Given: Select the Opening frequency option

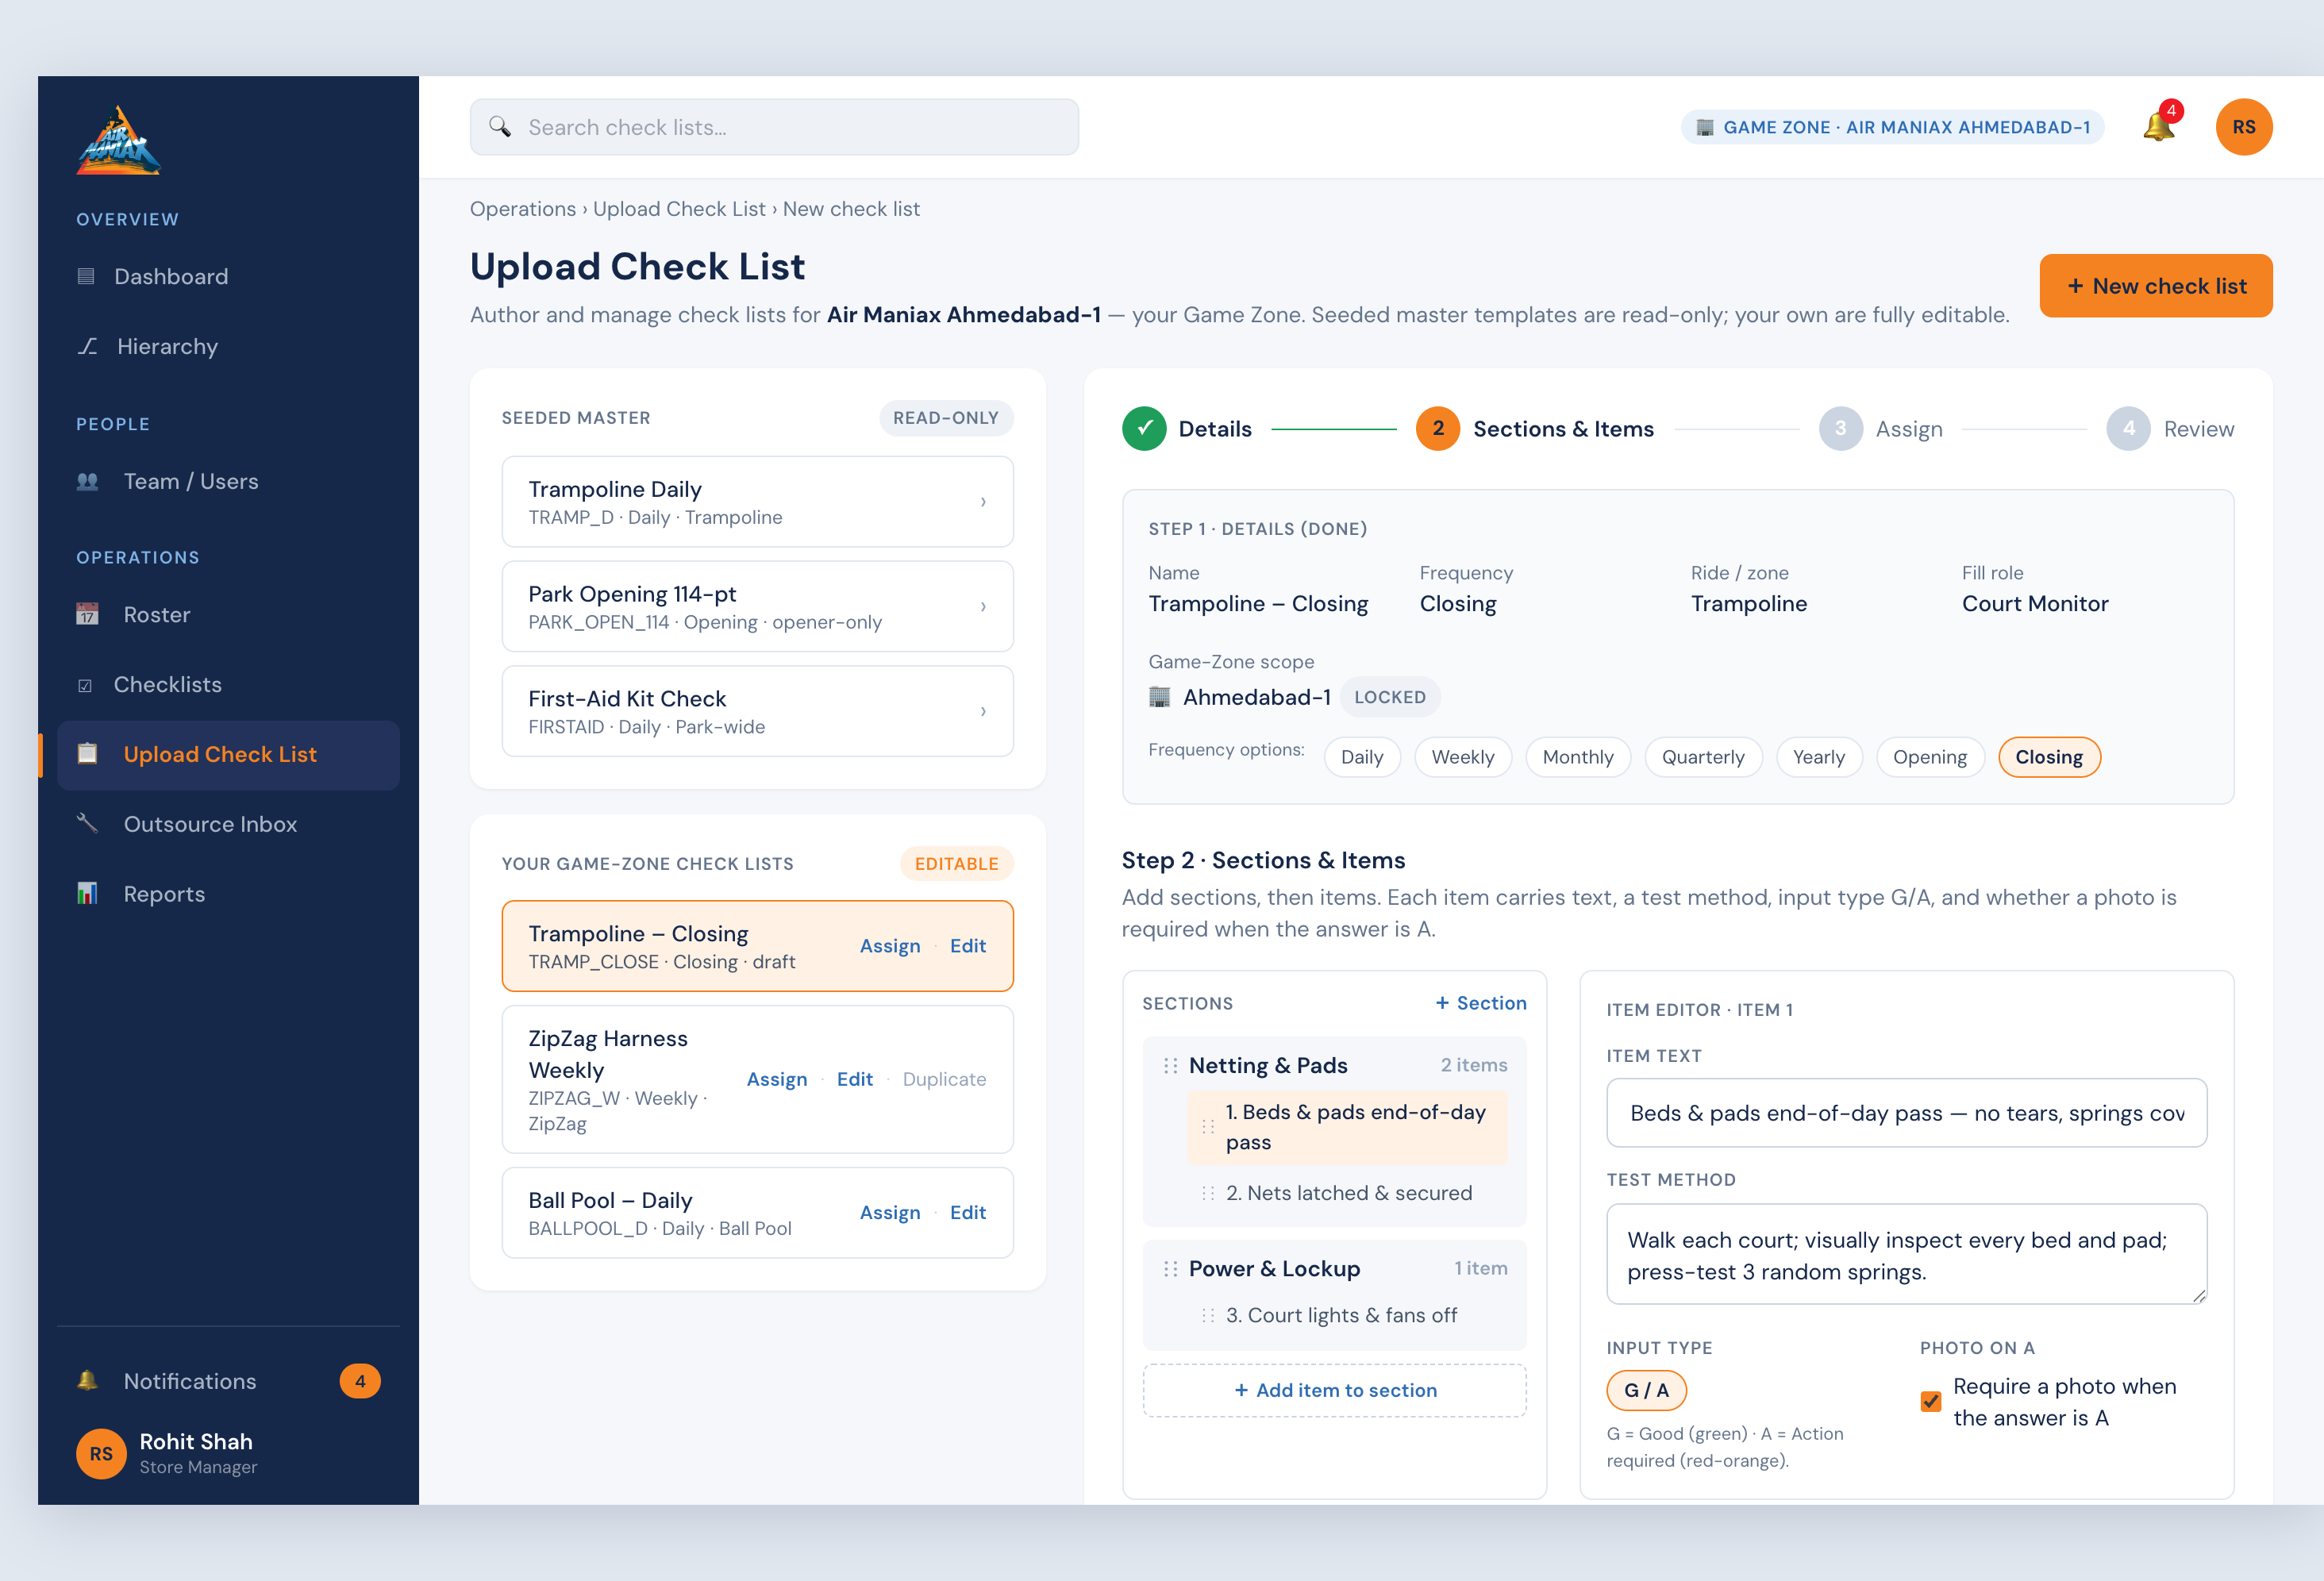Looking at the screenshot, I should (x=1929, y=757).
